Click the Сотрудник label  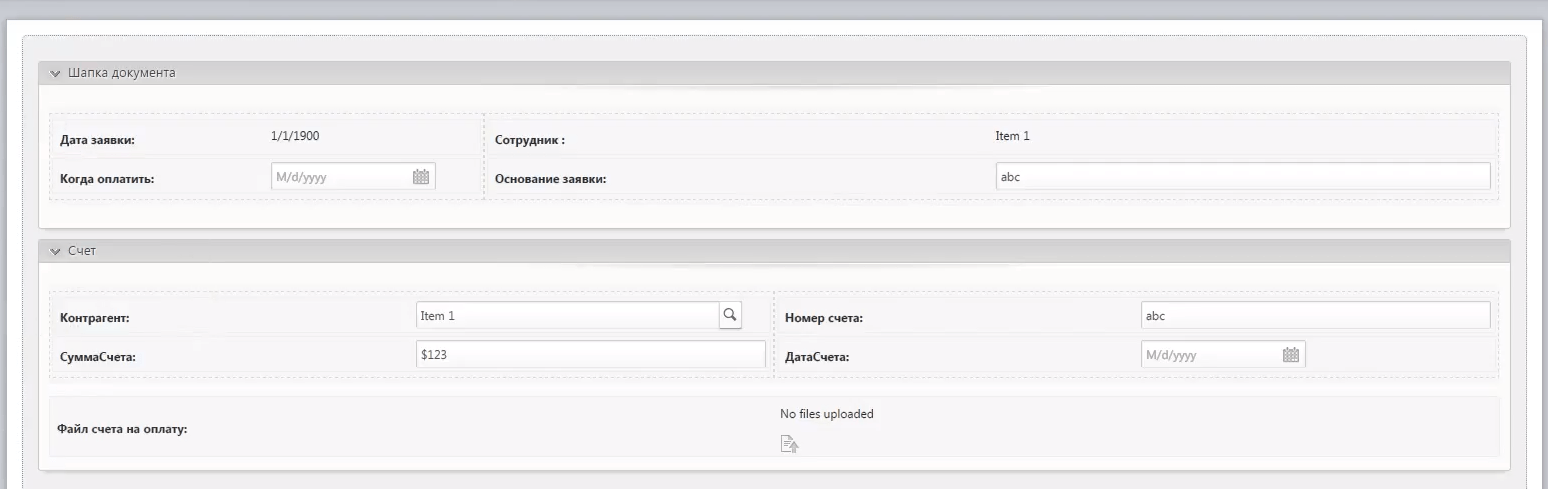coord(530,140)
